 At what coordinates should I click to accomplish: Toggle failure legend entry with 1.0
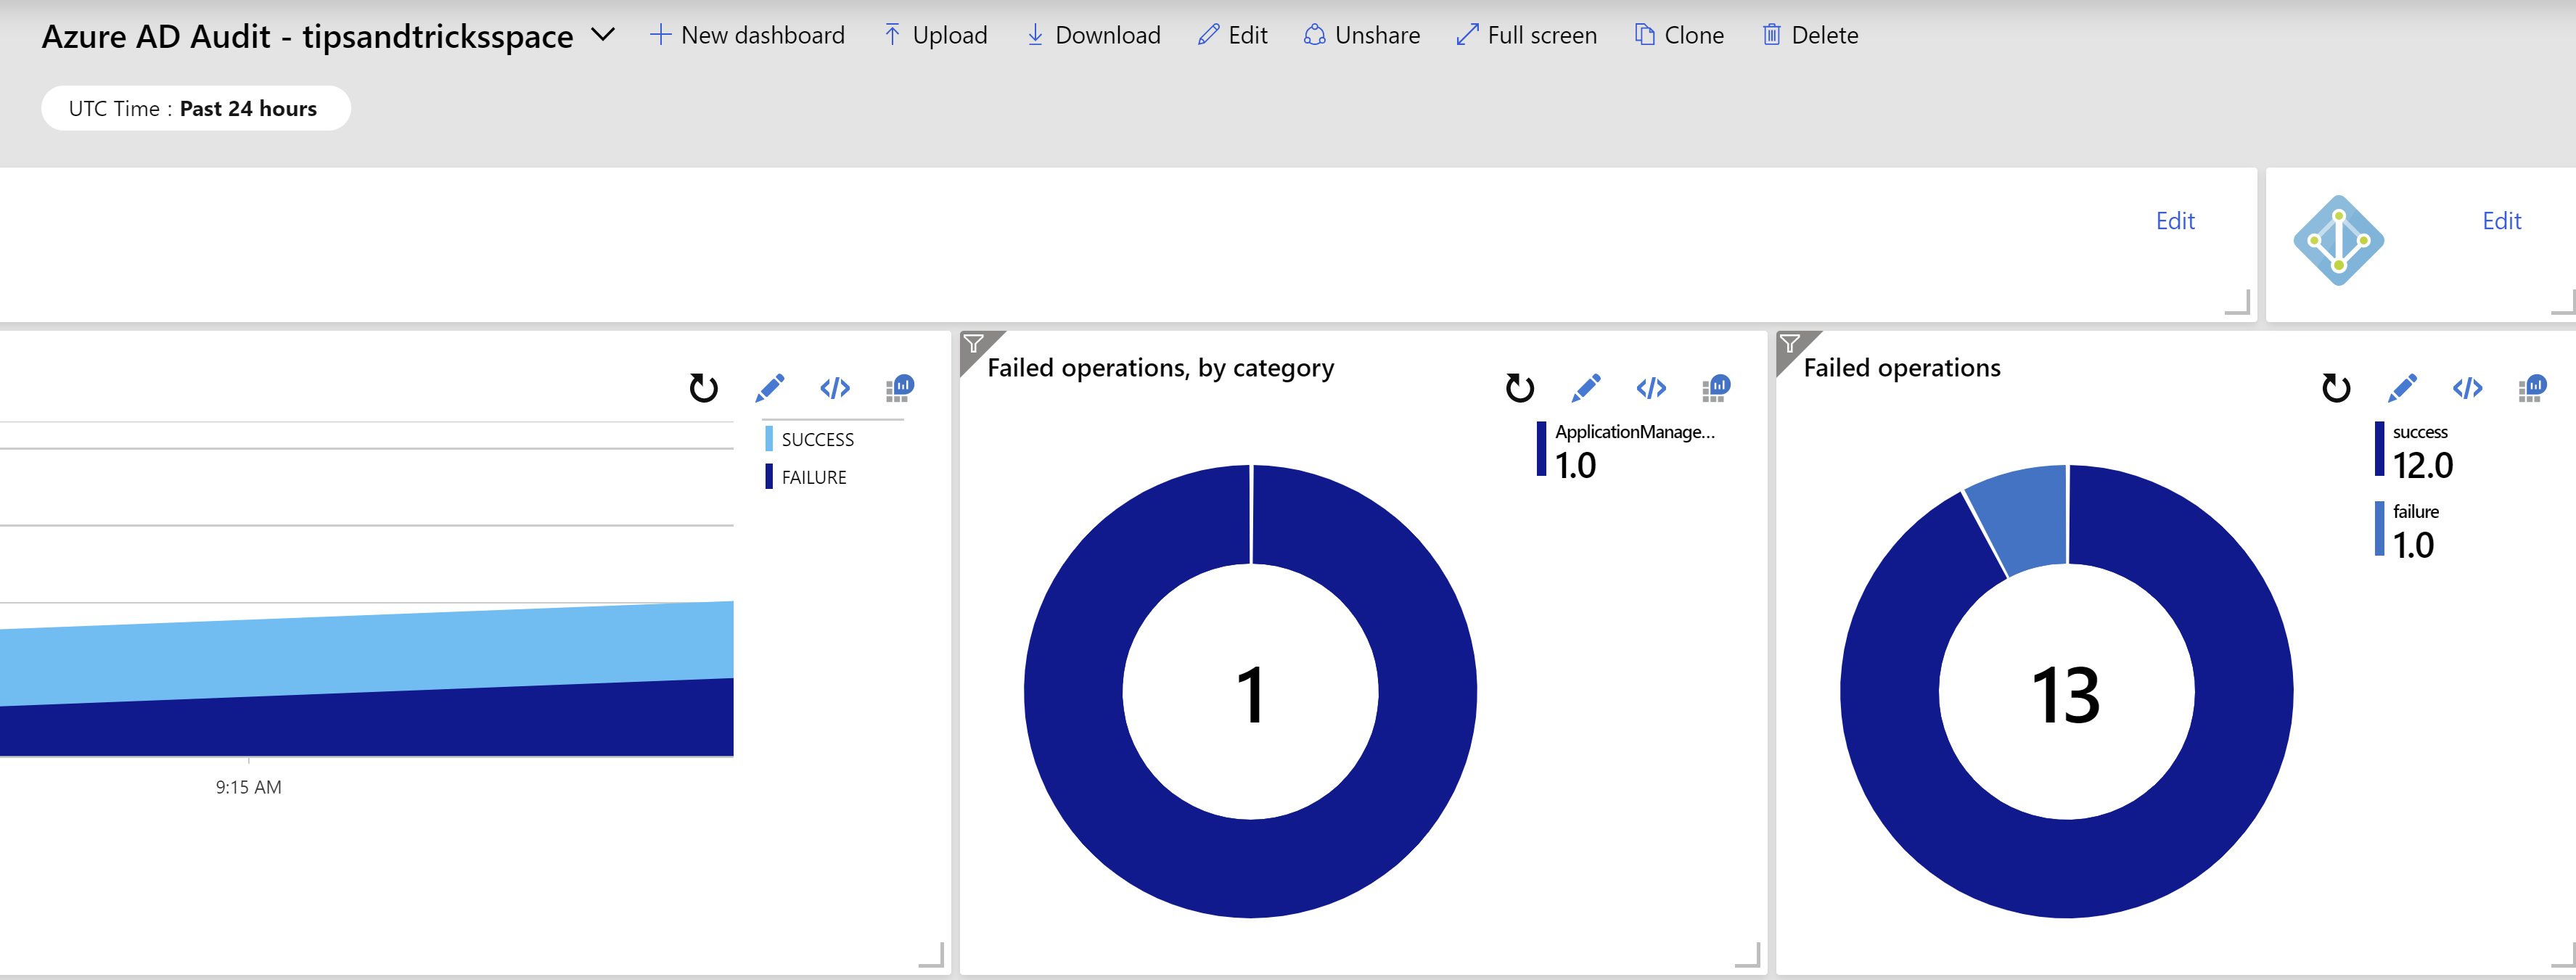click(2408, 529)
